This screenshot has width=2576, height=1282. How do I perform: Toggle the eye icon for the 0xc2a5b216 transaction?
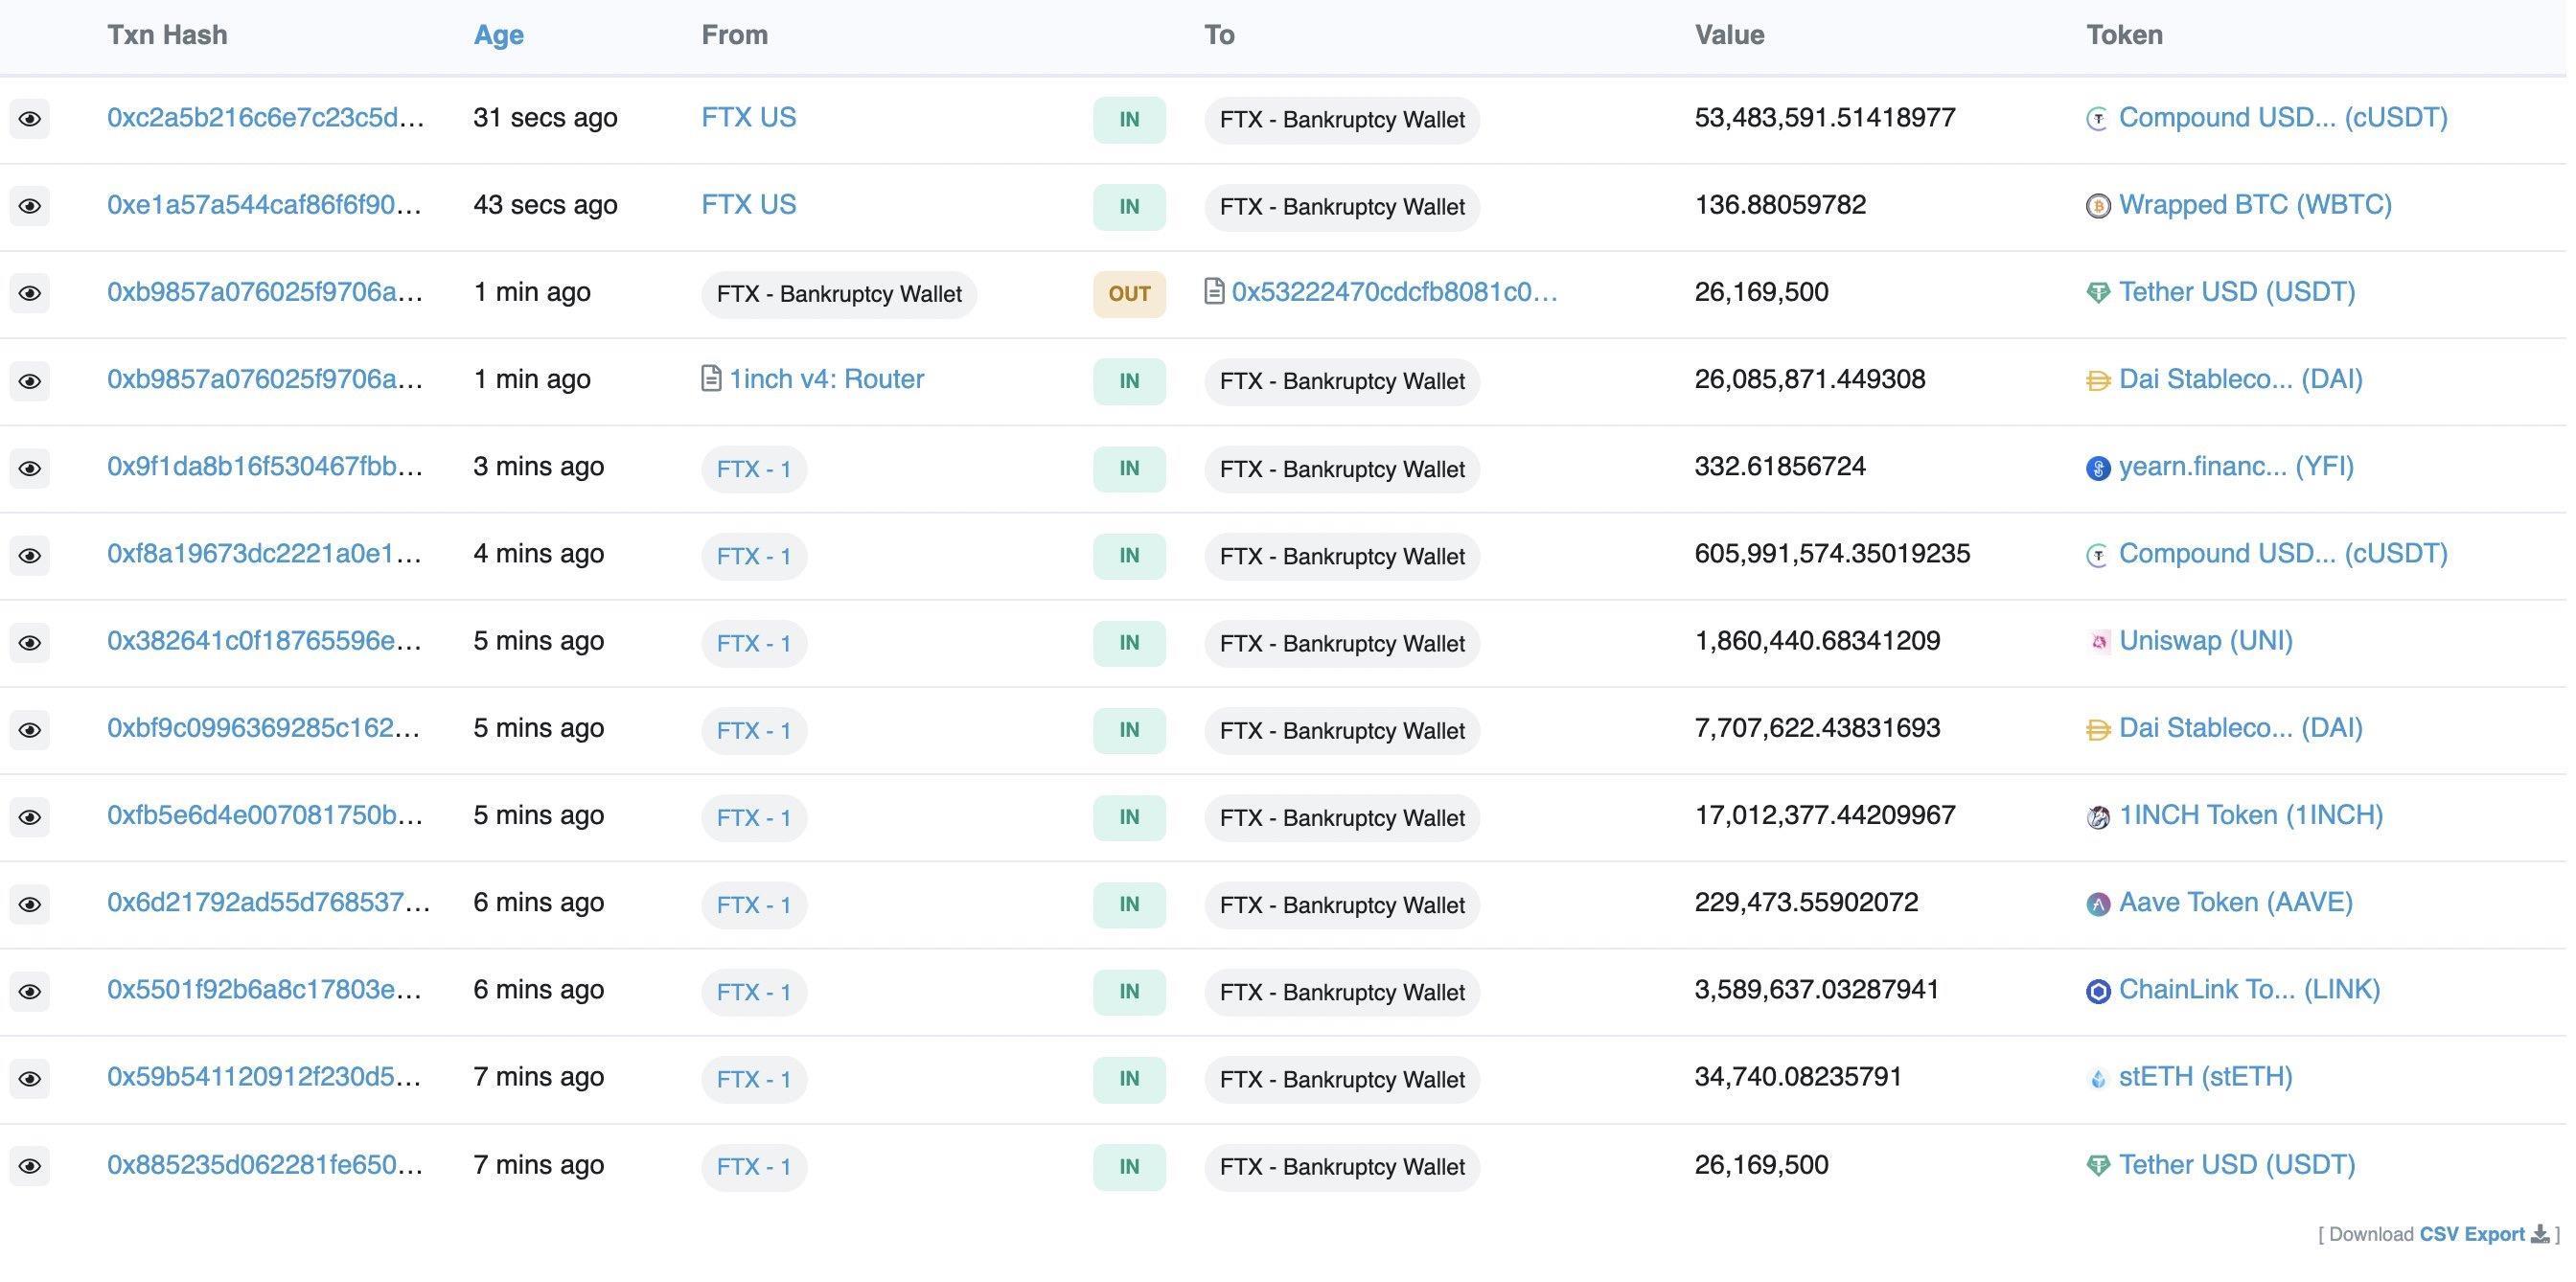pos(30,119)
